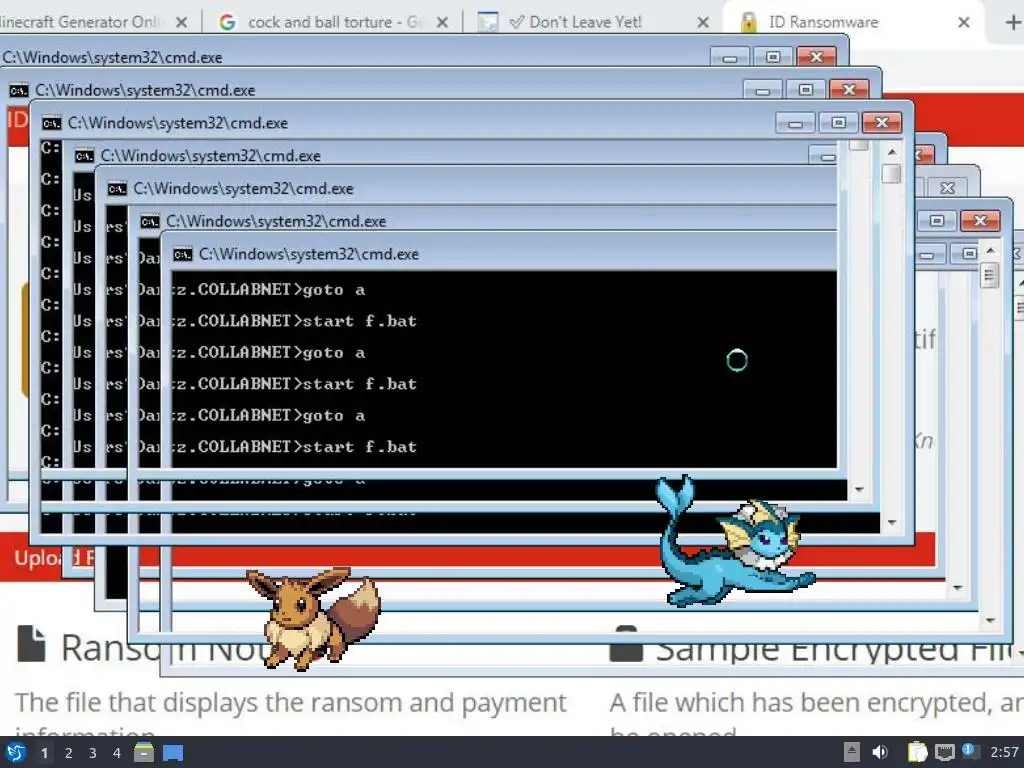Image resolution: width=1024 pixels, height=768 pixels.
Task: Close the rearmost cmd window
Action: pos(816,57)
